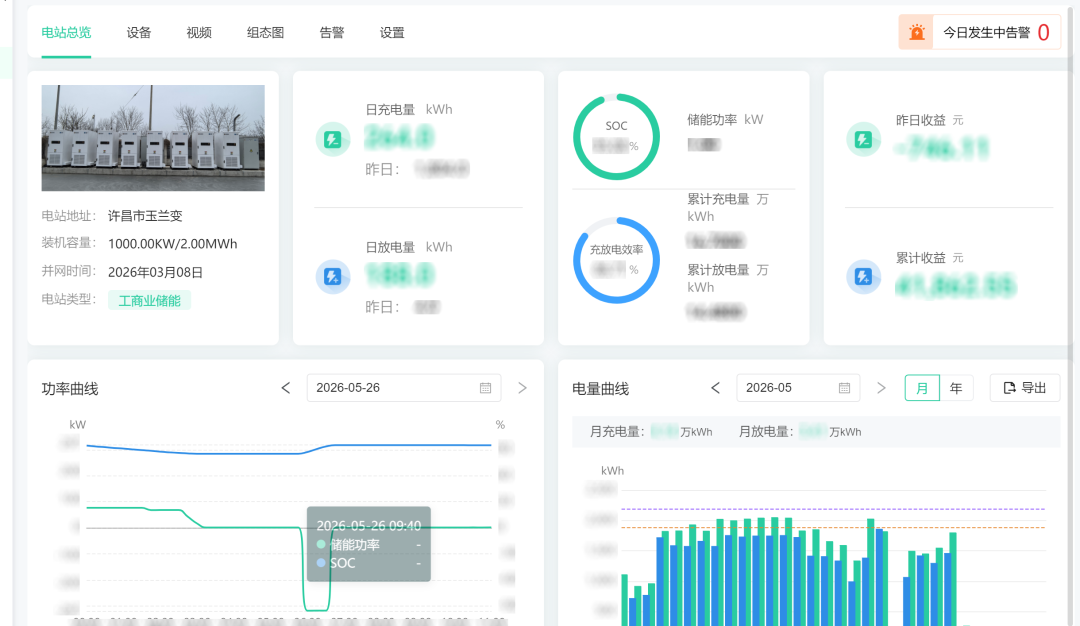Click the 工商业储能 station type tag
The height and width of the screenshot is (626, 1080).
tap(149, 300)
